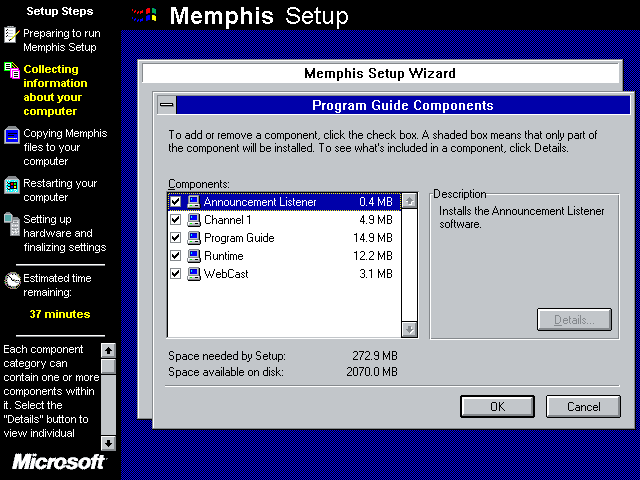The height and width of the screenshot is (480, 640).
Task: Click the 37 minutes time estimate
Action: (60, 314)
